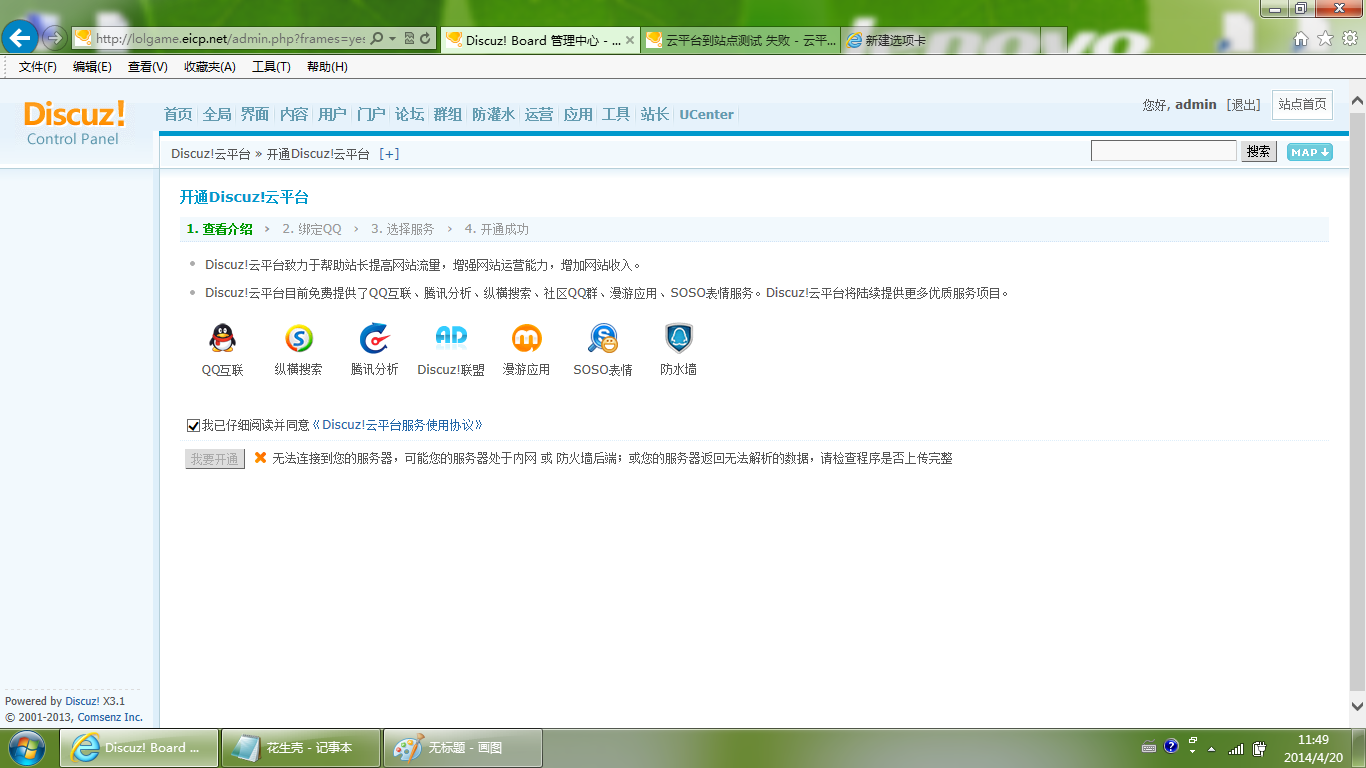The height and width of the screenshot is (768, 1366).
Task: Open the 运营 admin nav item
Action: [539, 115]
